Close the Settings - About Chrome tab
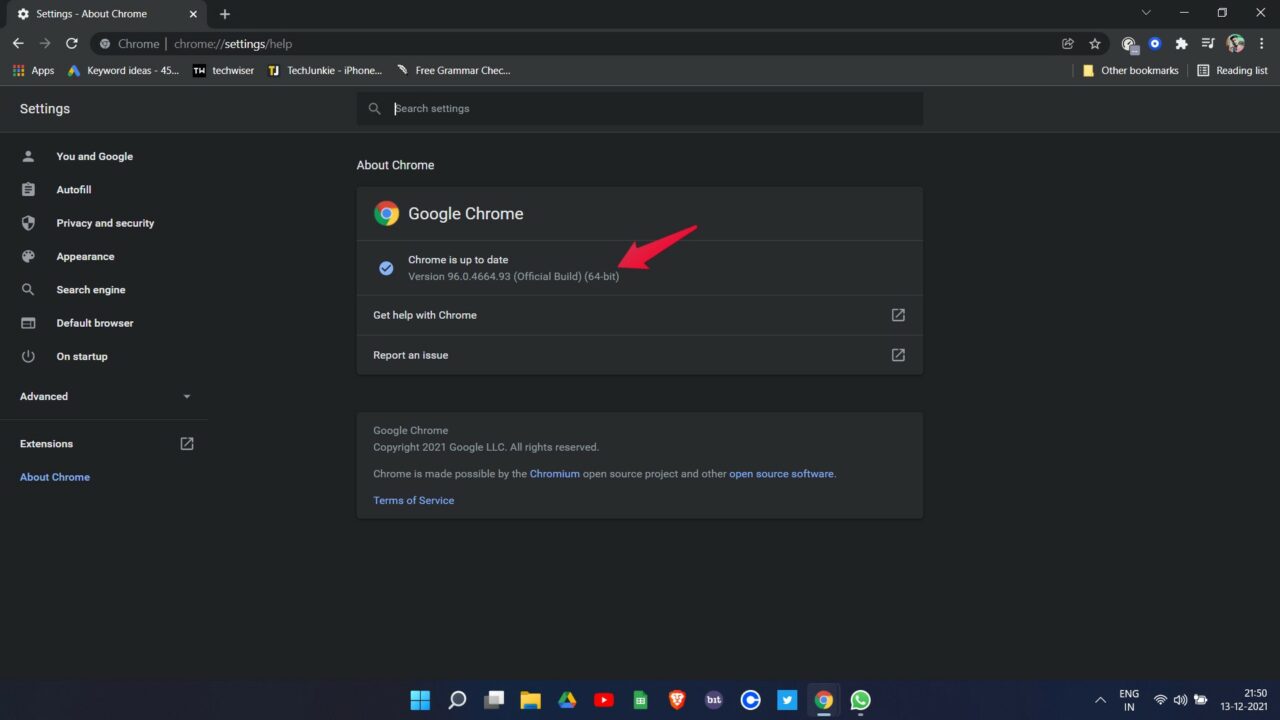 click(x=191, y=14)
